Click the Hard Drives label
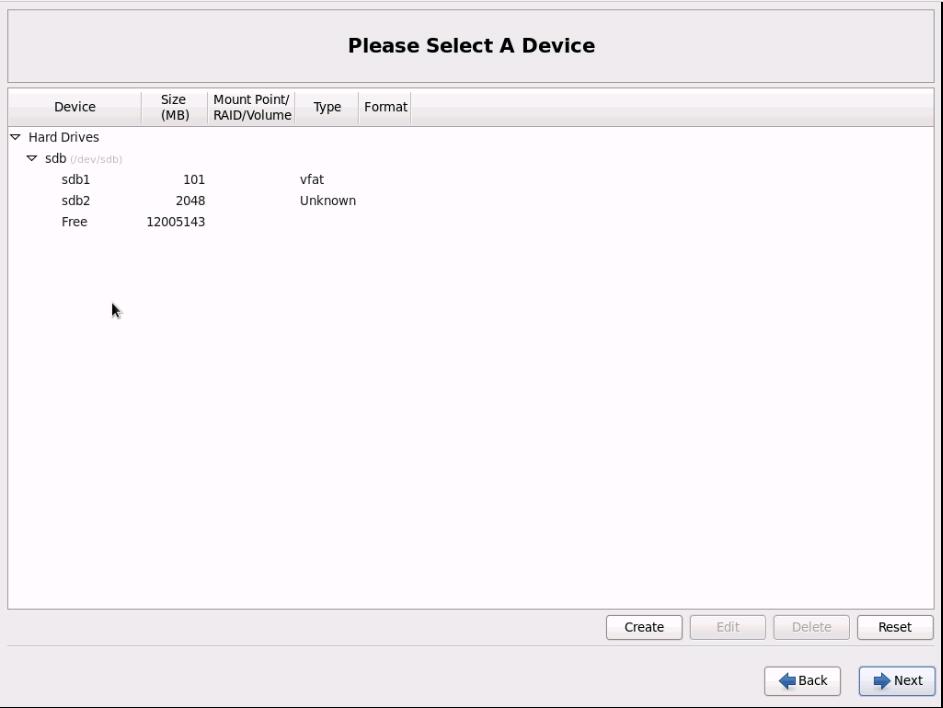The width and height of the screenshot is (943, 708). [x=64, y=137]
